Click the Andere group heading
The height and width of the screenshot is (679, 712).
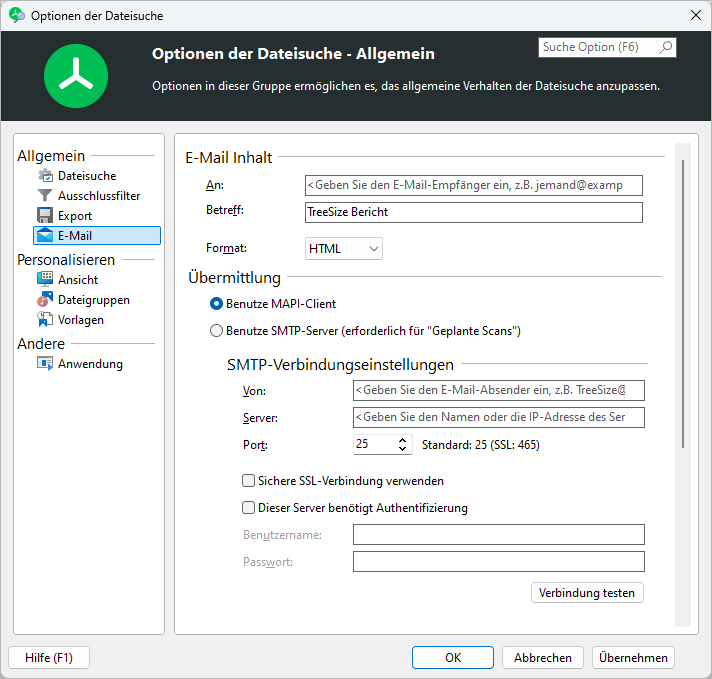coord(41,344)
